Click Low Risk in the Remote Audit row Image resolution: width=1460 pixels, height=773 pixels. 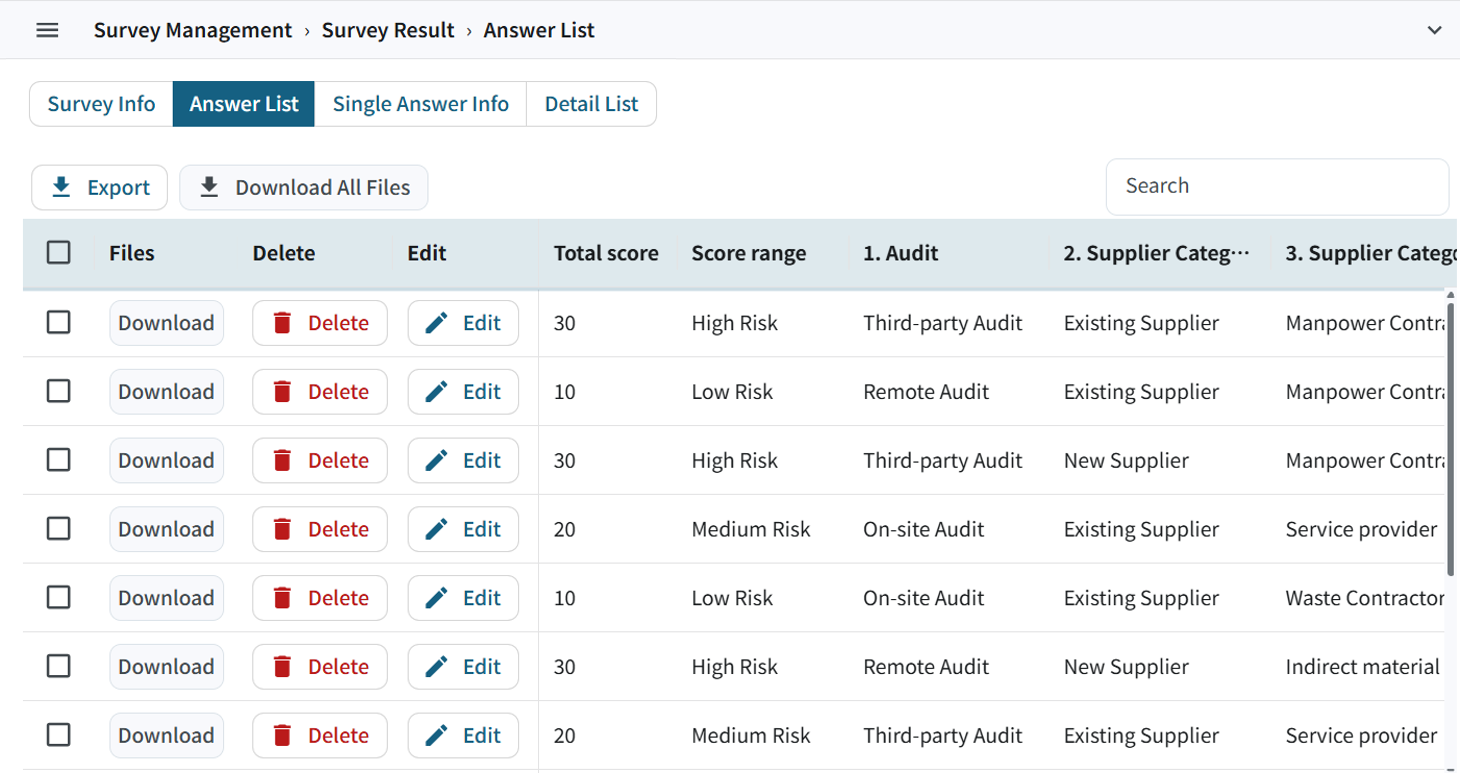click(x=732, y=392)
